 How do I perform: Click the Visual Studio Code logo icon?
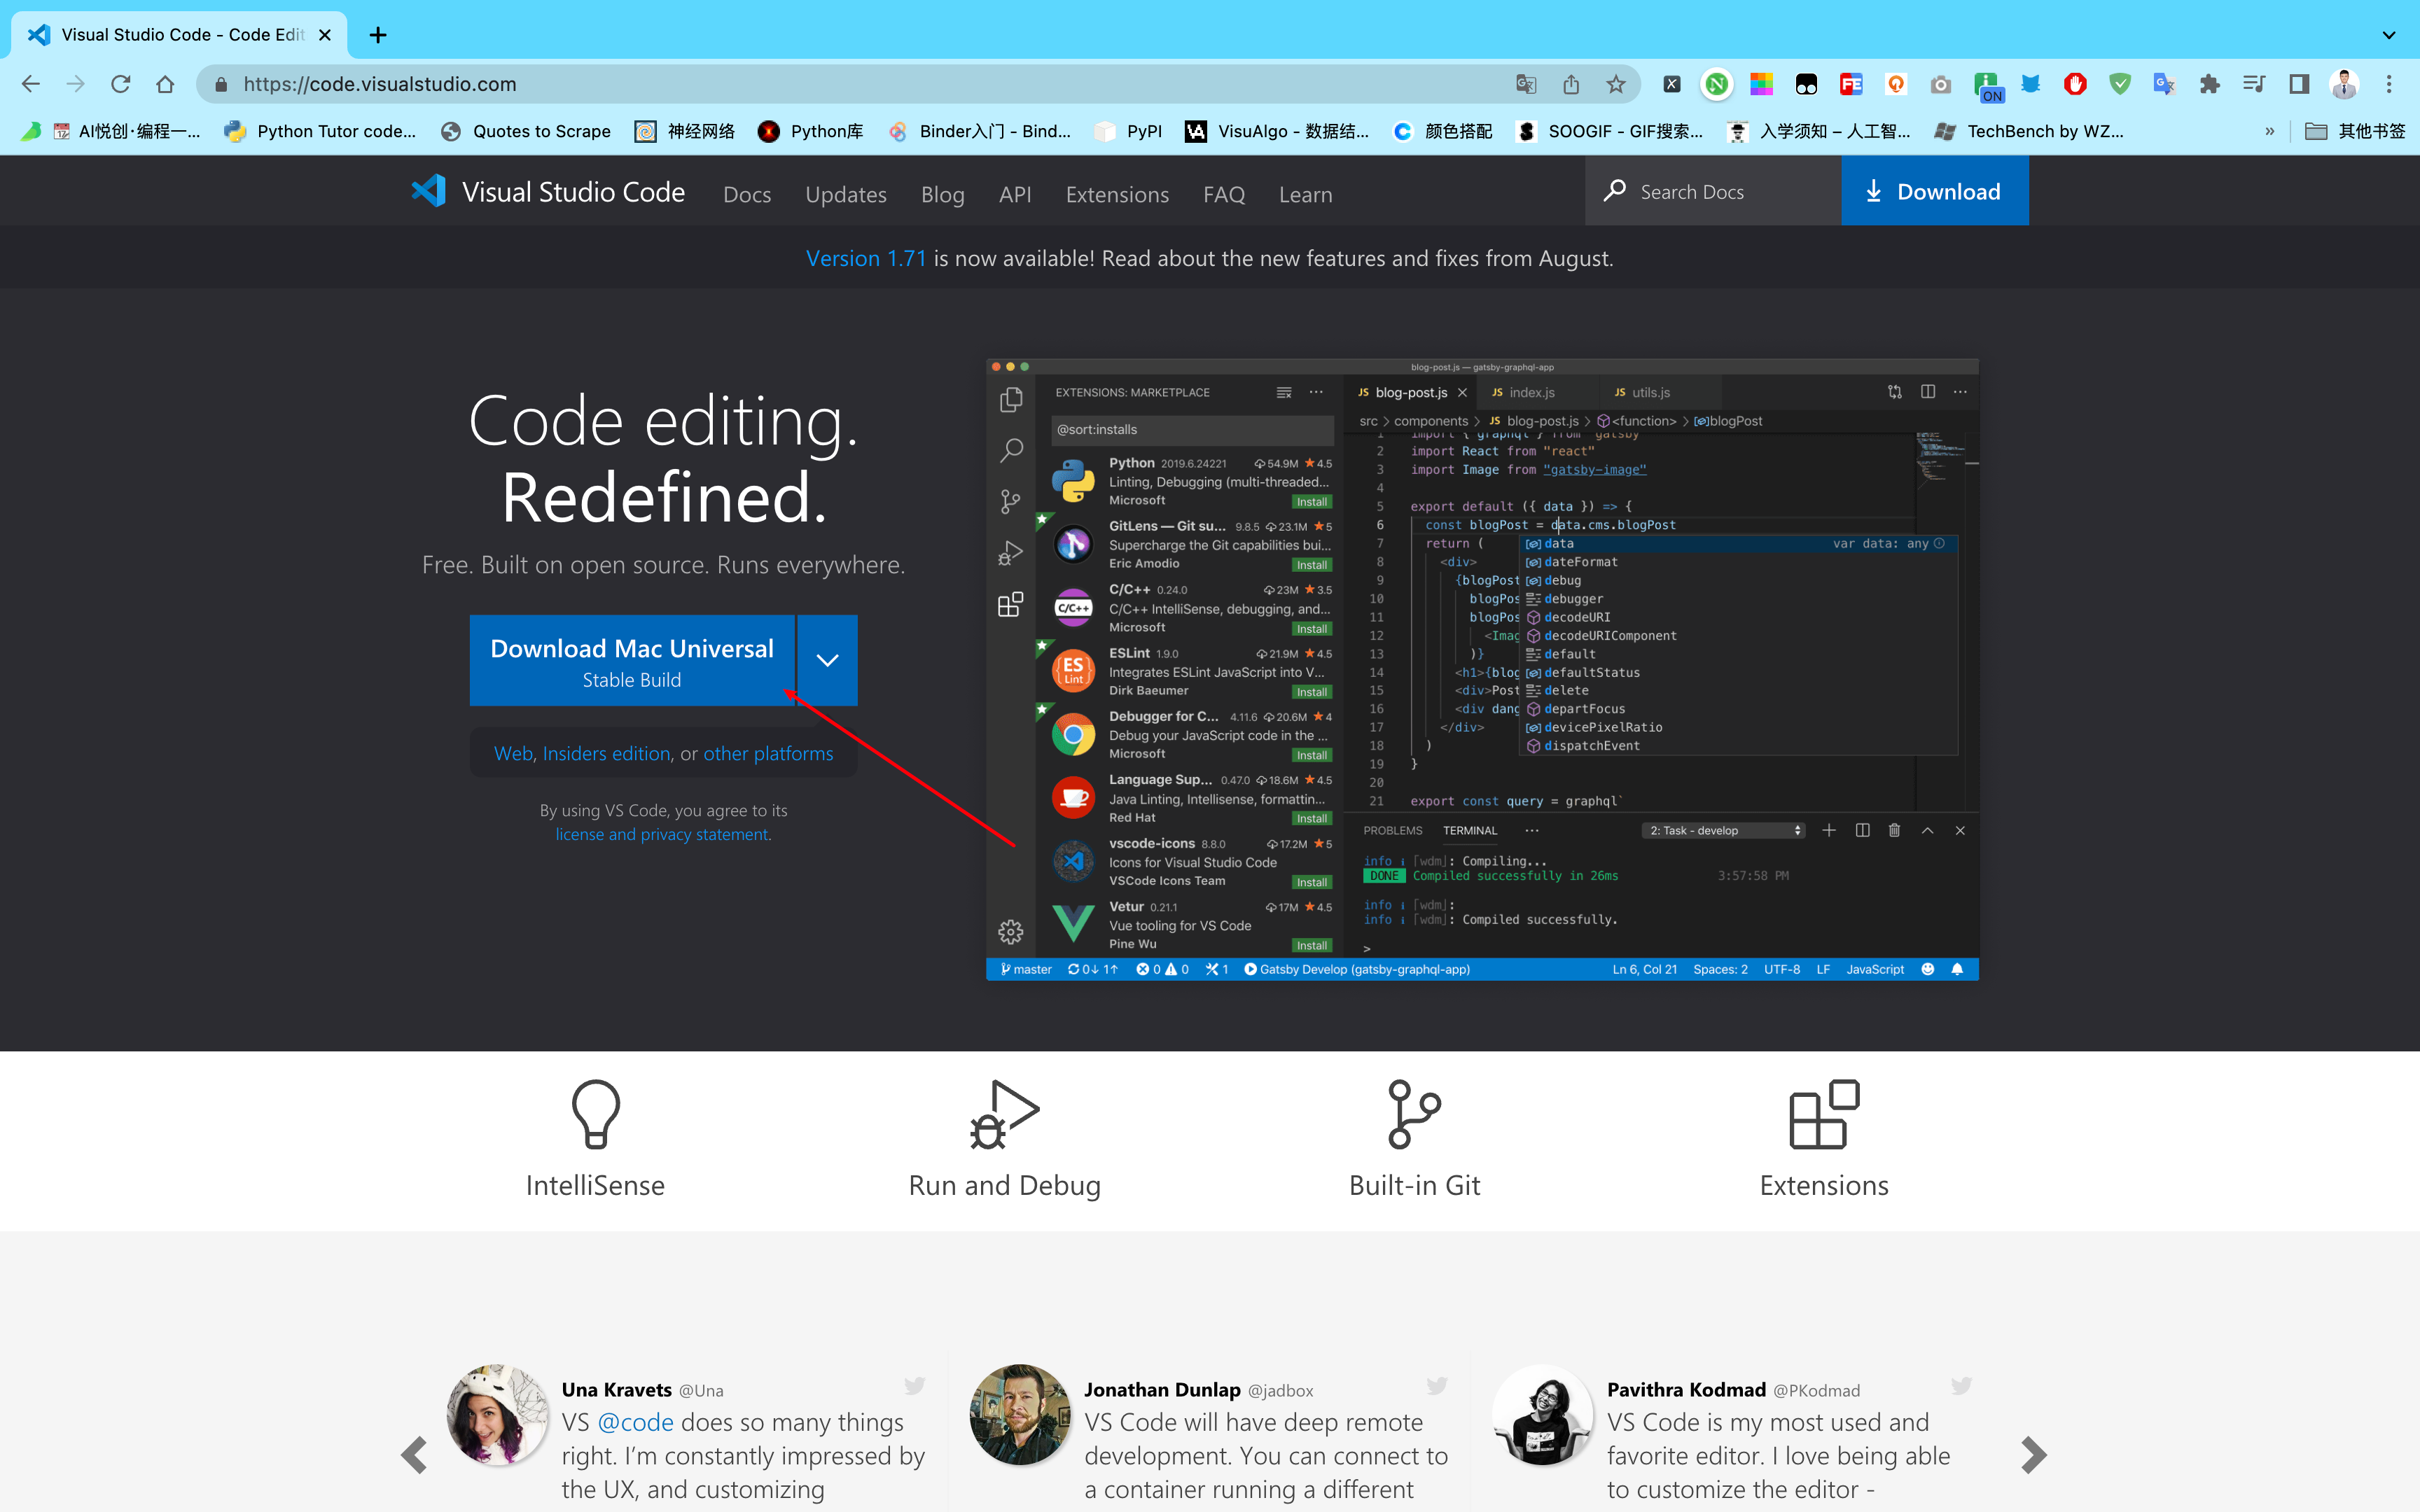coord(428,191)
